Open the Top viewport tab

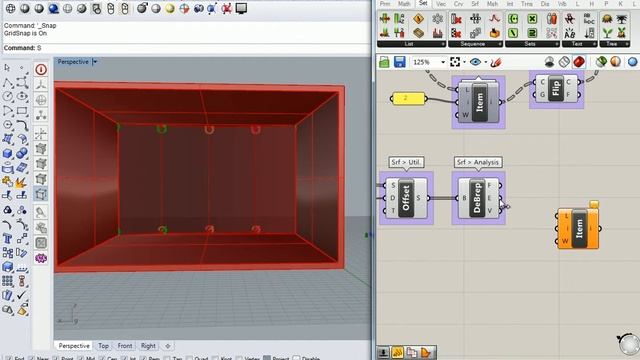[103, 346]
